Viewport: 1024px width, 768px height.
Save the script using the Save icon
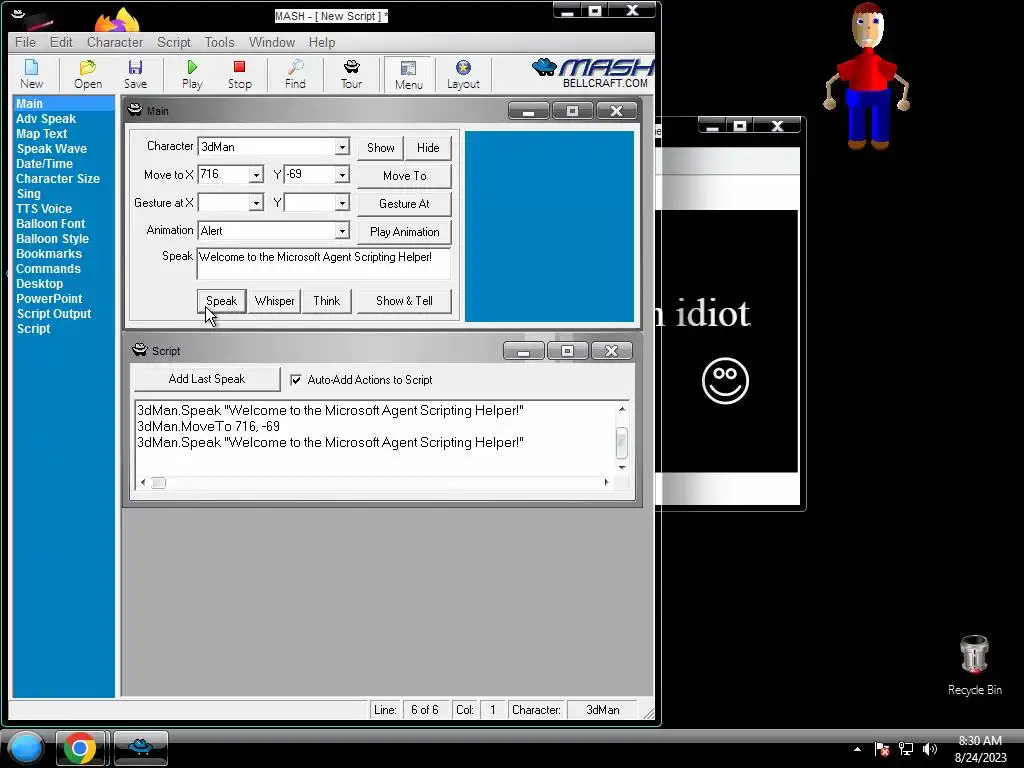(x=135, y=74)
